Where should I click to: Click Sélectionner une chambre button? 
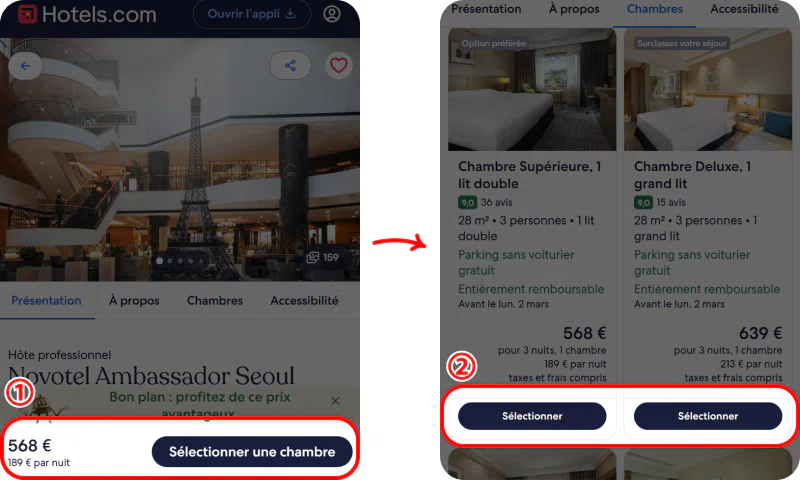252,451
